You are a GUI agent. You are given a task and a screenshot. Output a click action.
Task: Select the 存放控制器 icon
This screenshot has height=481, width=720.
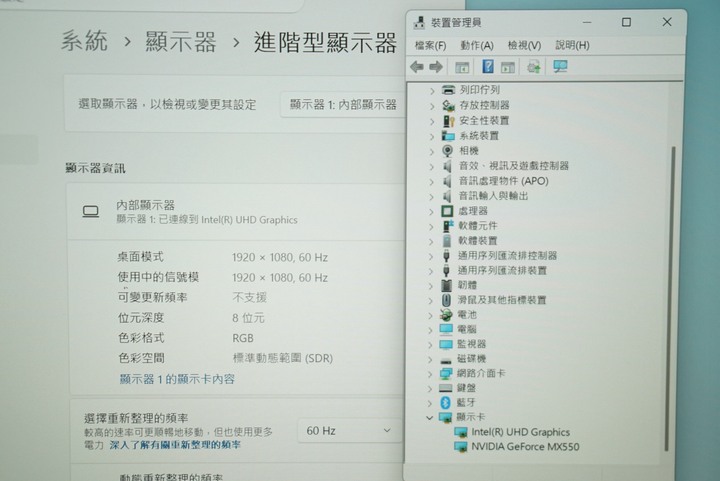pyautogui.click(x=448, y=105)
